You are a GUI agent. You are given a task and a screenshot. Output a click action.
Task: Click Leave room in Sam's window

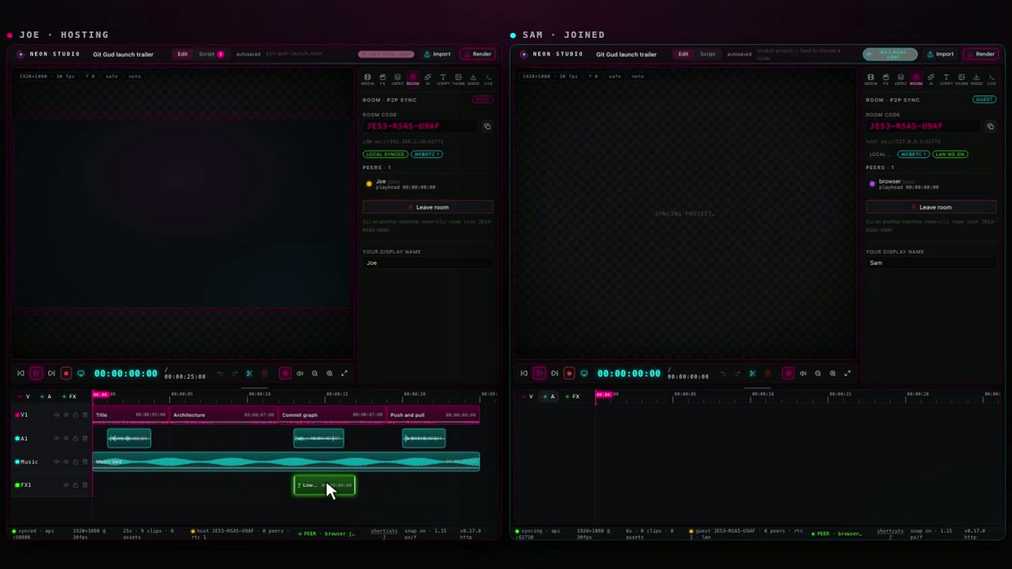click(931, 207)
